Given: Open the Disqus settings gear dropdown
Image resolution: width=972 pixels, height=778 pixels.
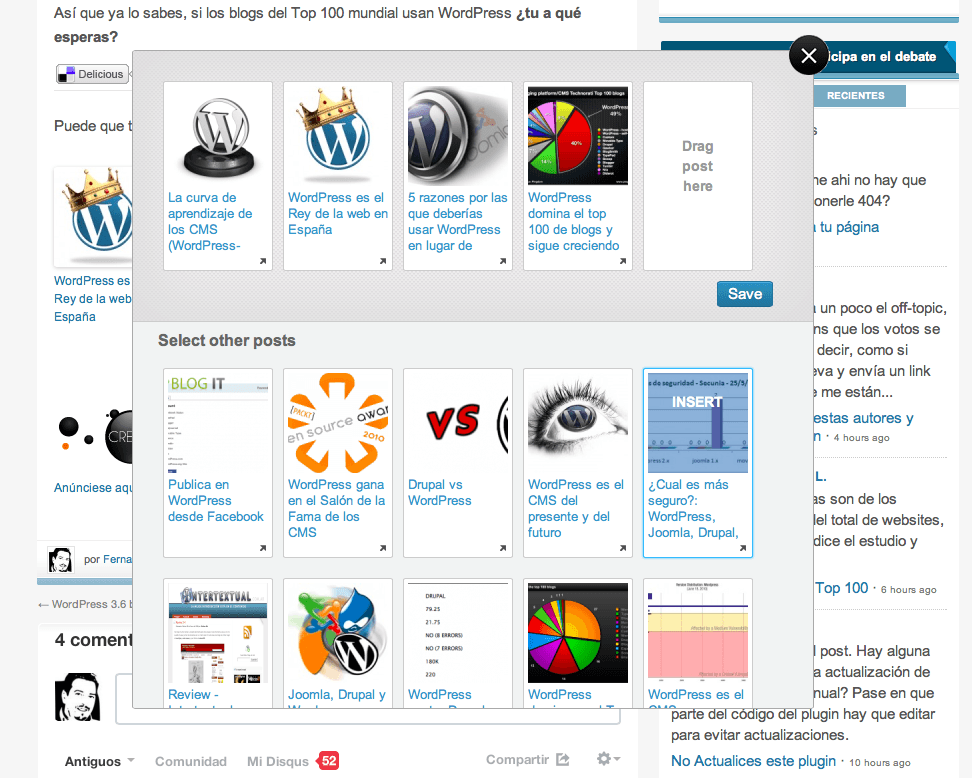Looking at the screenshot, I should (x=608, y=759).
